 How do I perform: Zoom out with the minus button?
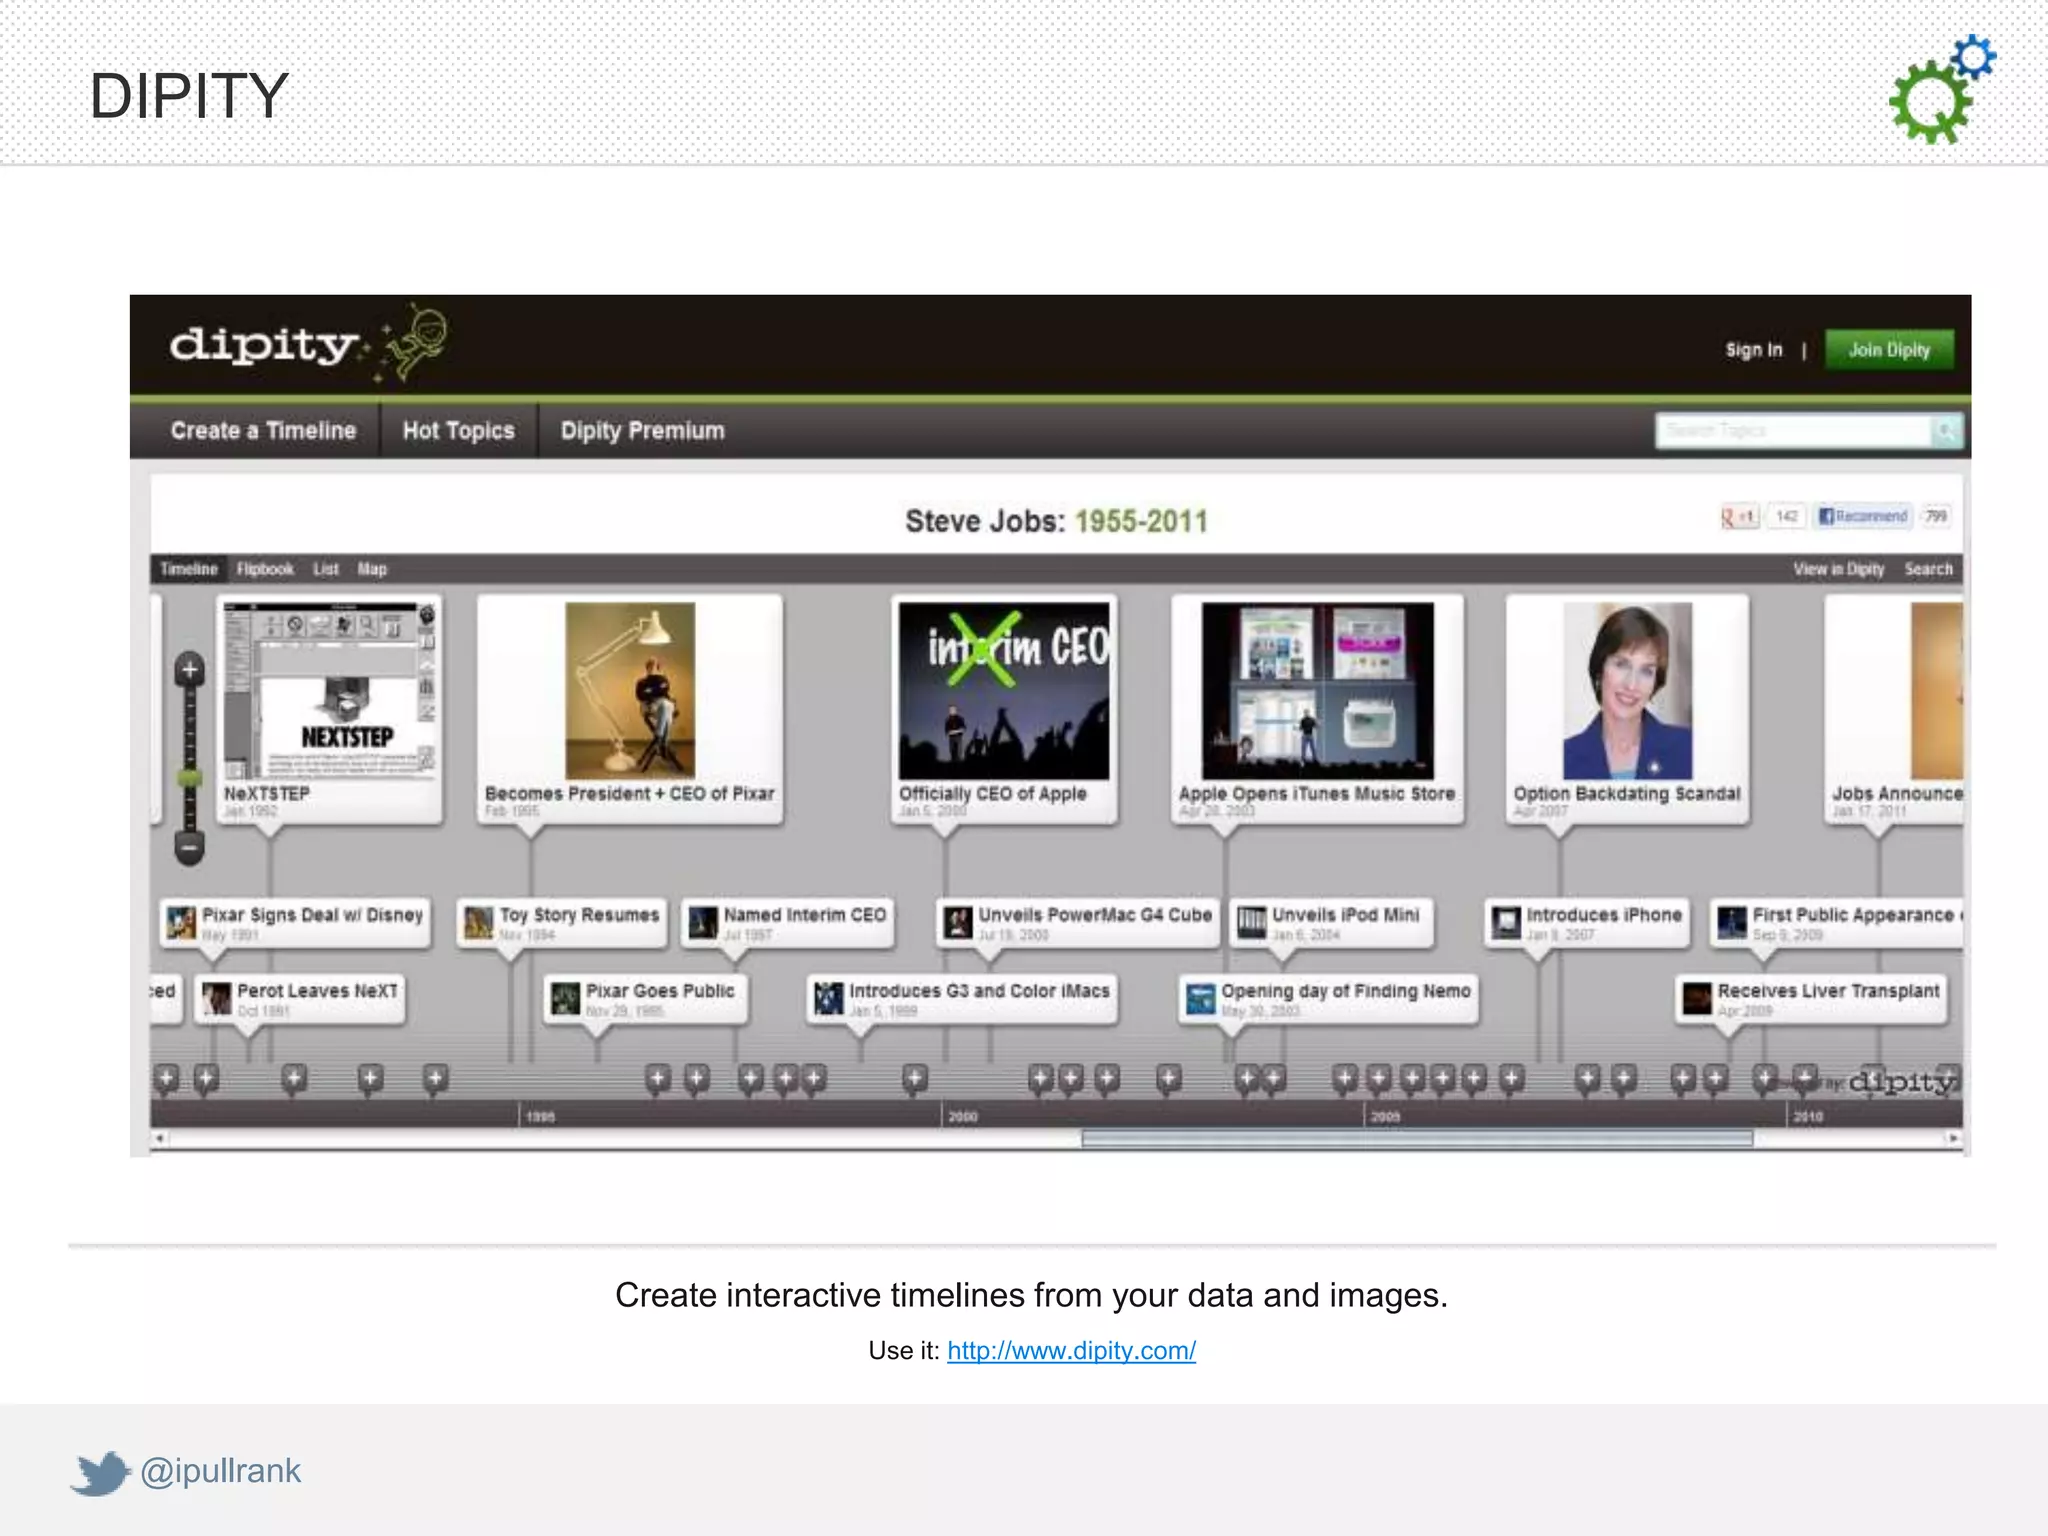tap(189, 847)
